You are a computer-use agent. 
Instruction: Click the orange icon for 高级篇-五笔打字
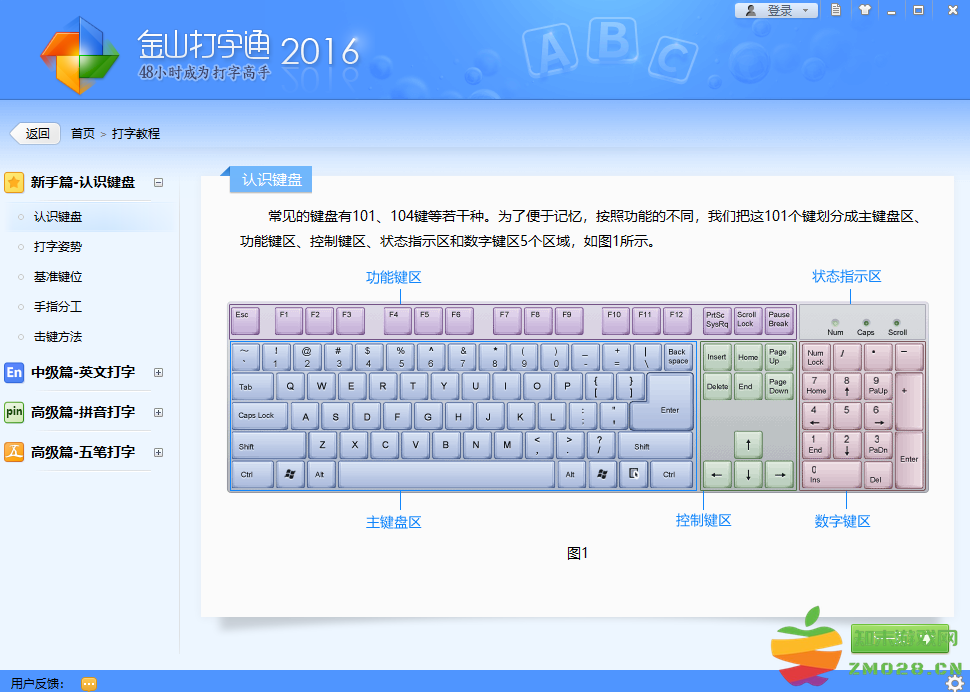tap(14, 452)
